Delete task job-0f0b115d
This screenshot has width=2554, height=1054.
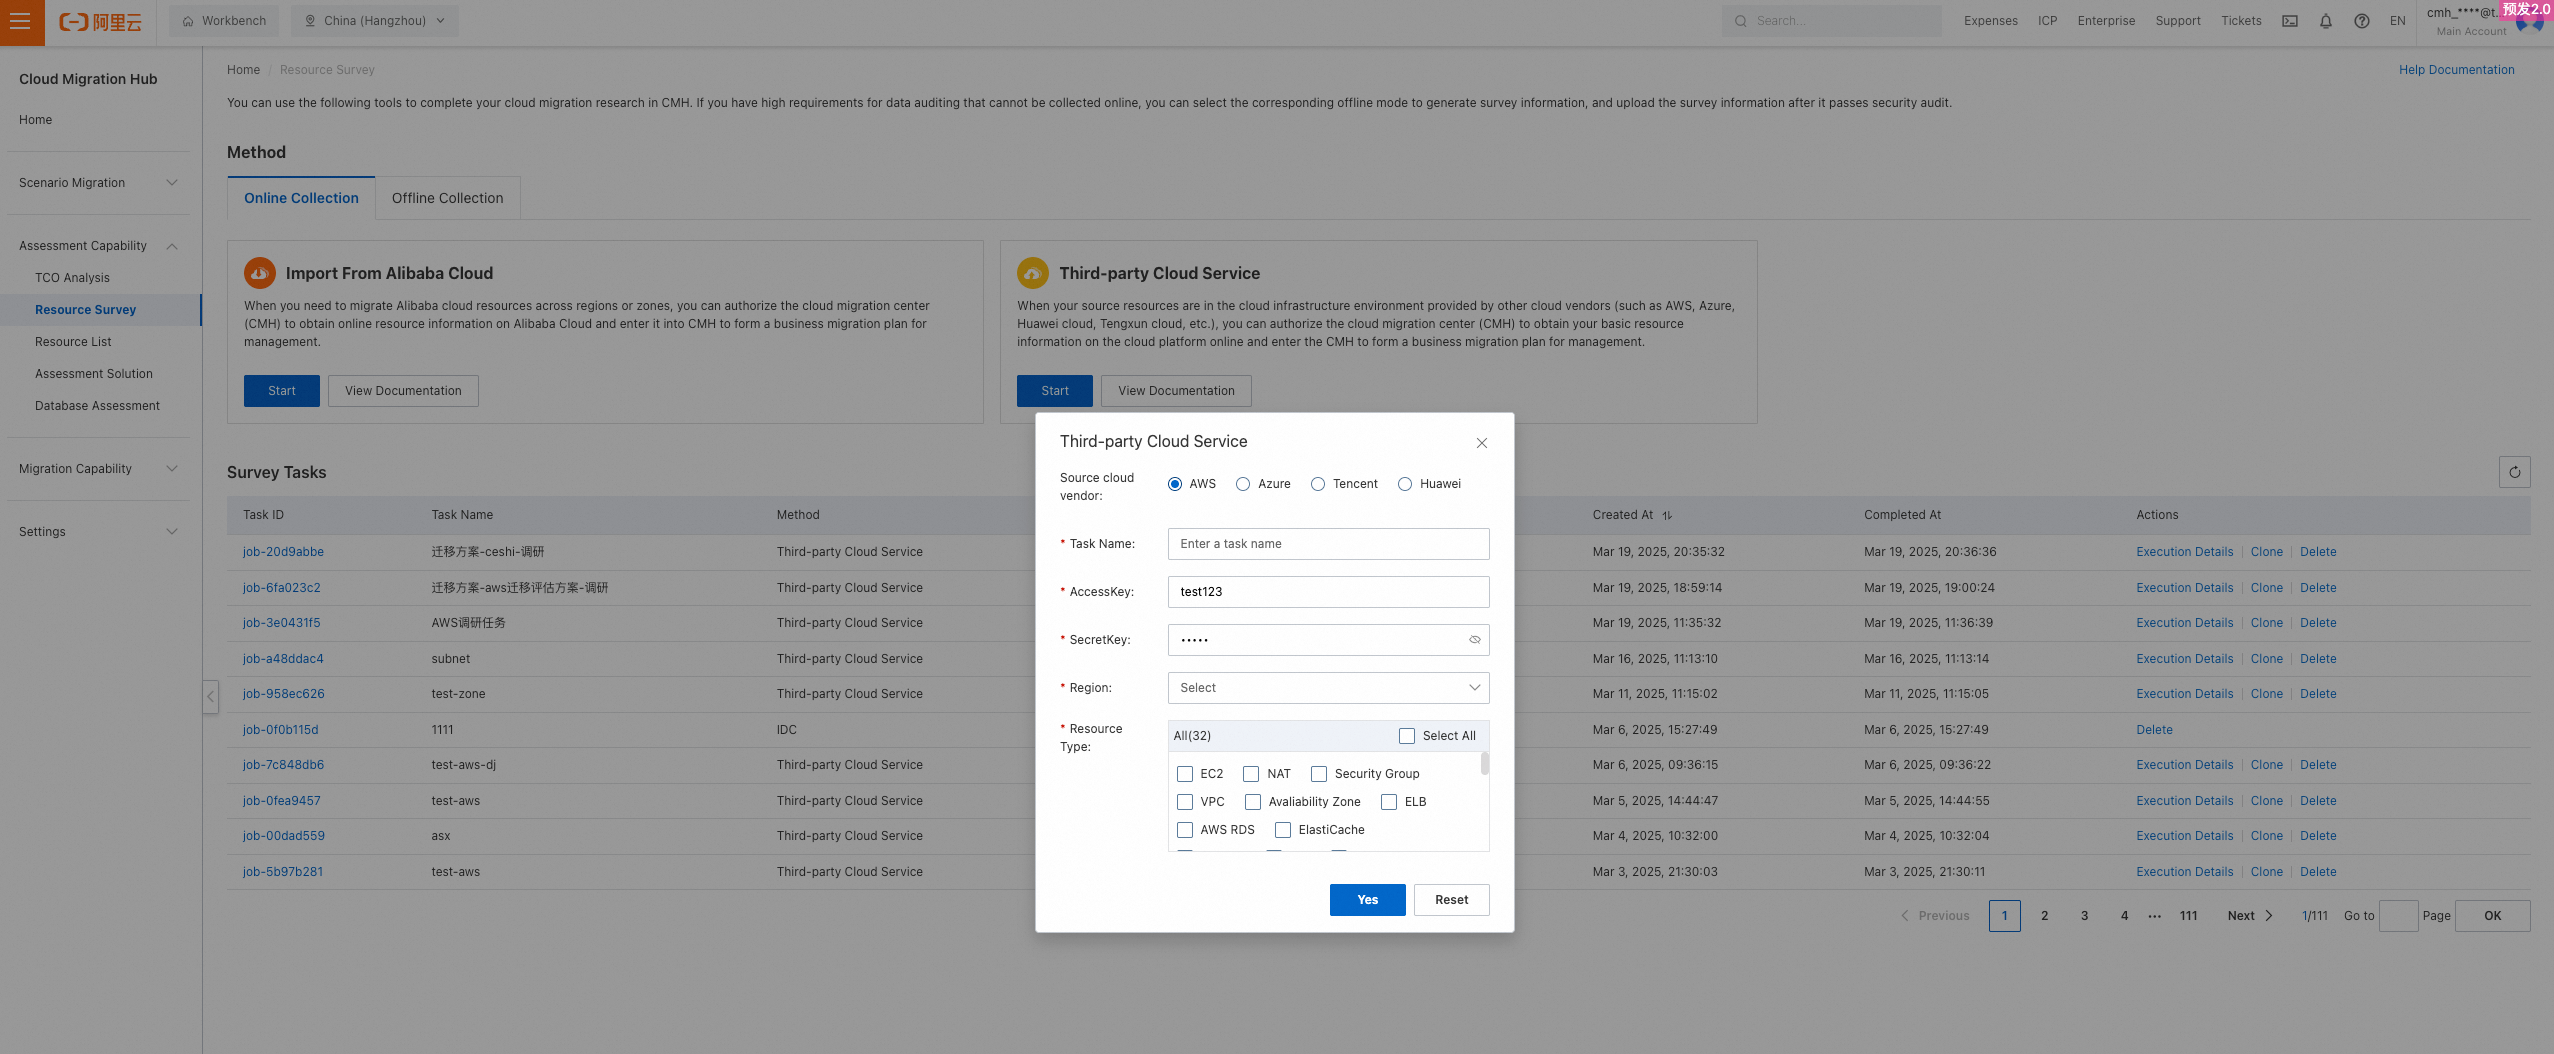2154,730
